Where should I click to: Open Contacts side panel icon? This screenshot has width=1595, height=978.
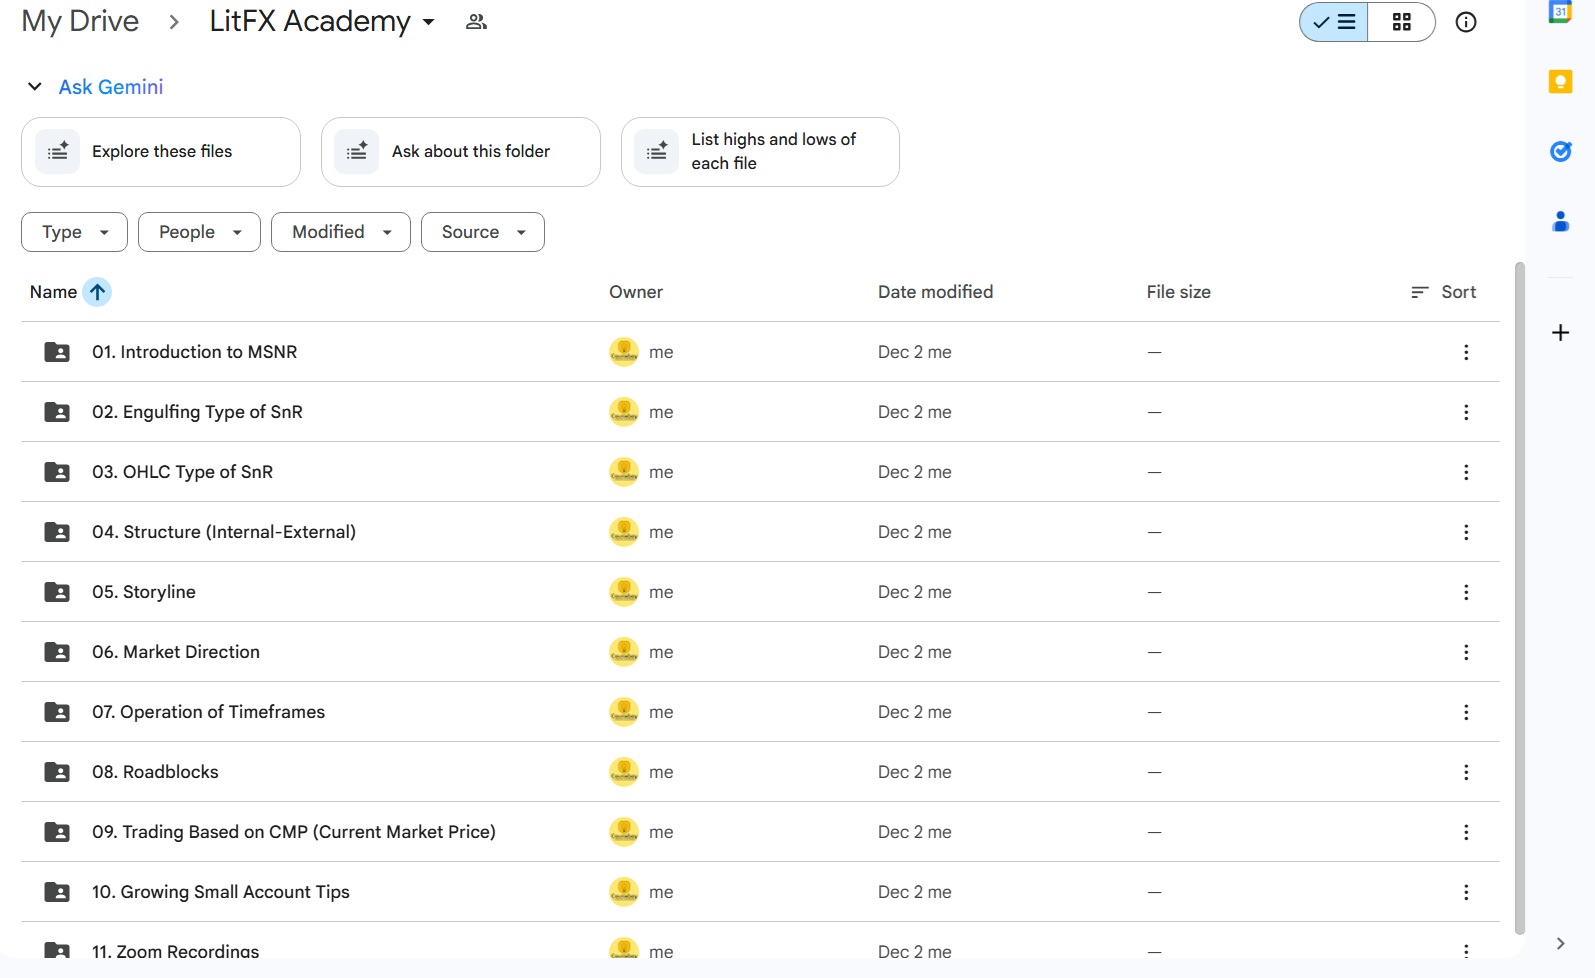pos(1560,222)
